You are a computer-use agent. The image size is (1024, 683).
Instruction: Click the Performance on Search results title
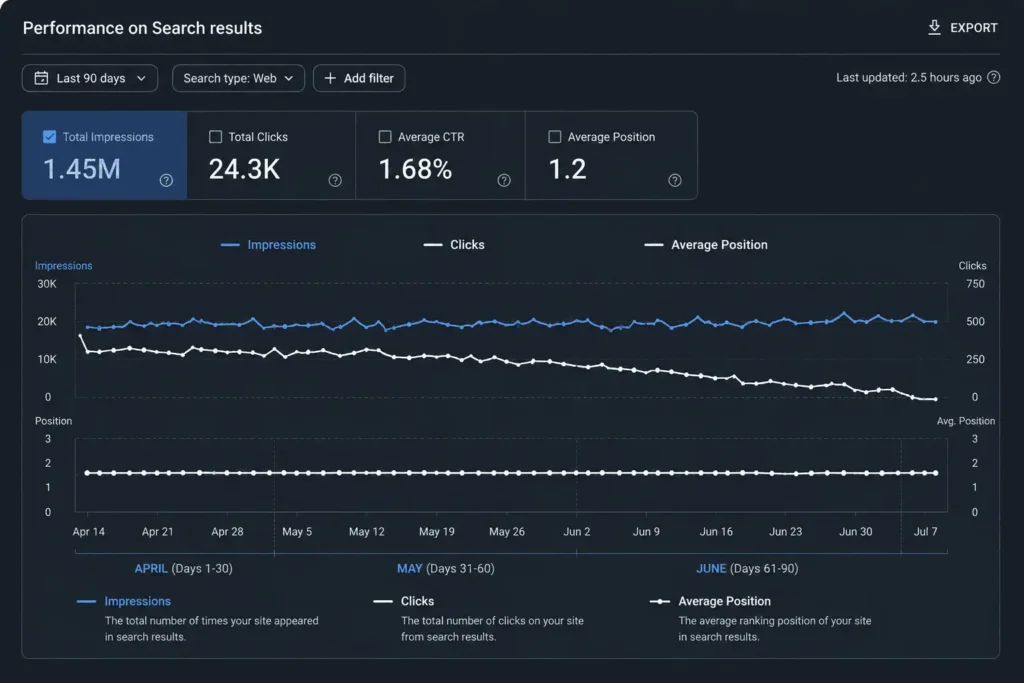[142, 28]
